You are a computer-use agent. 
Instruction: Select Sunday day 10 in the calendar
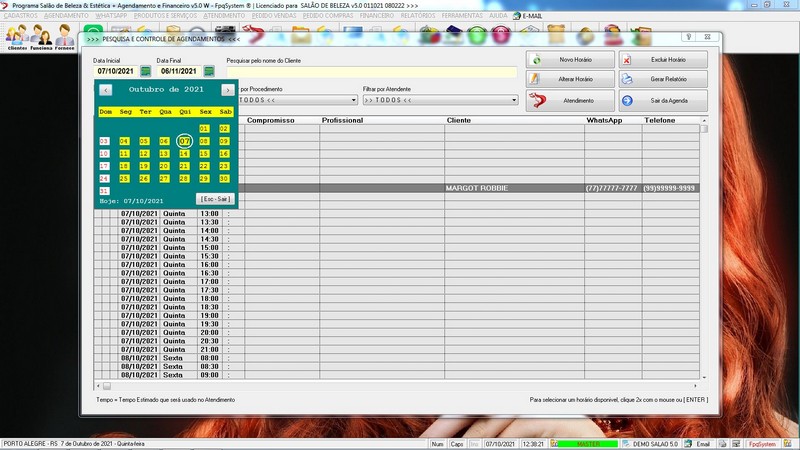pos(104,154)
